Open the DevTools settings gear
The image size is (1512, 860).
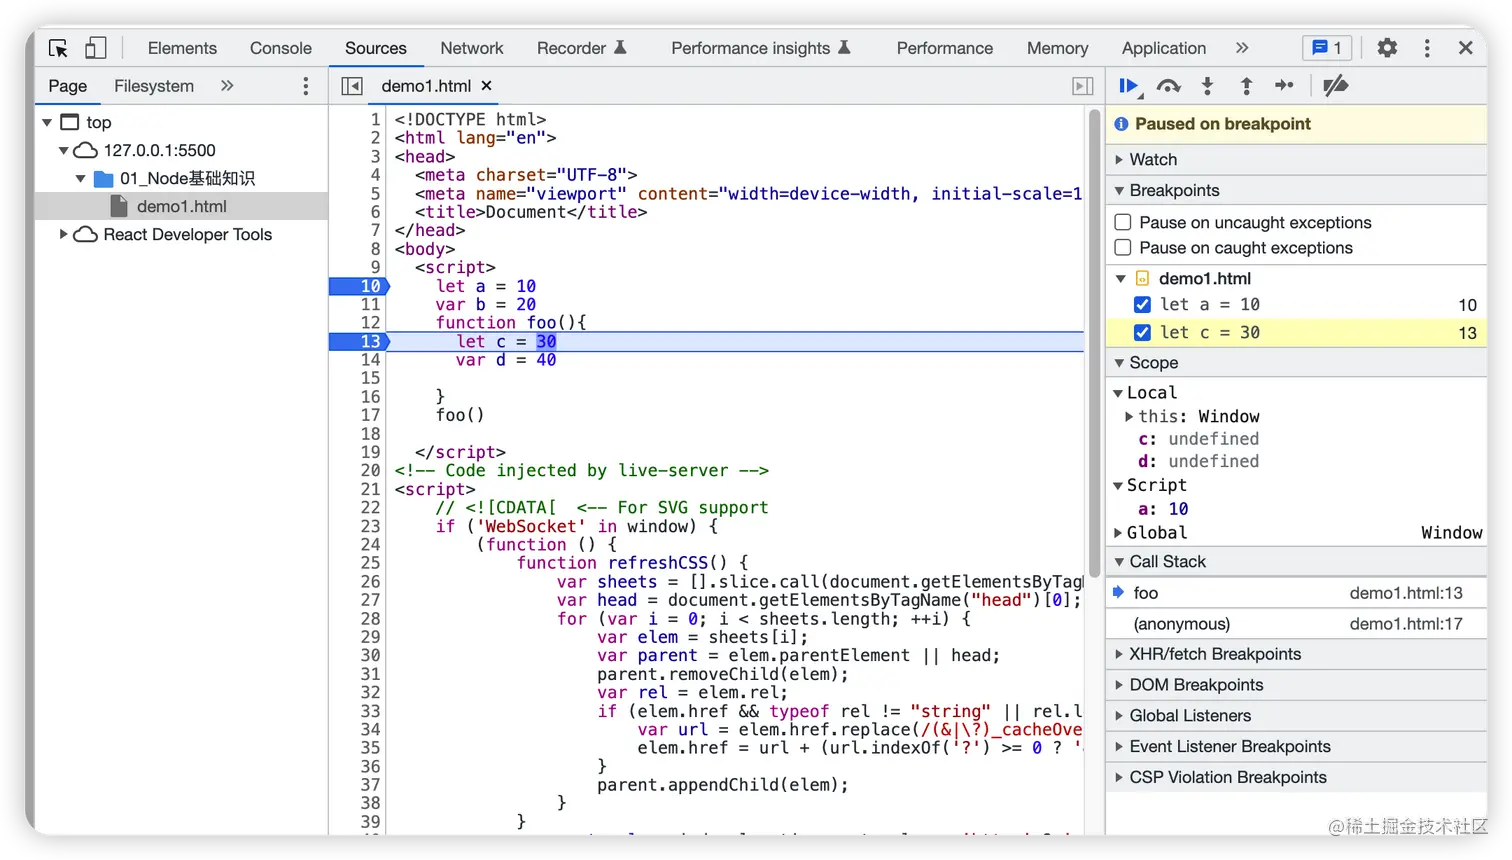(x=1387, y=48)
